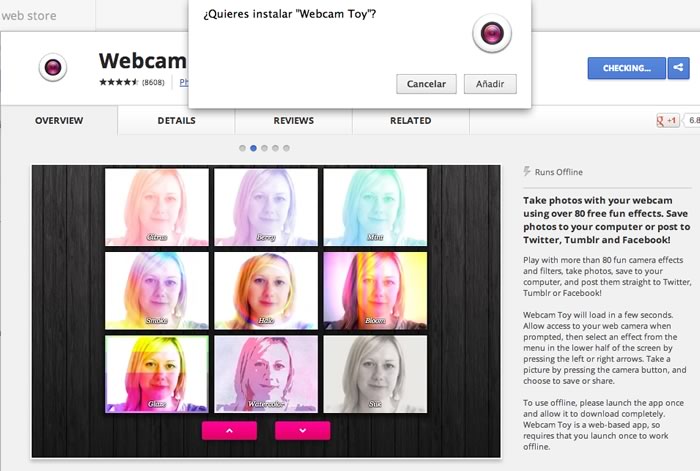Select the active second carousel dot
The image size is (700, 471).
[x=253, y=148]
